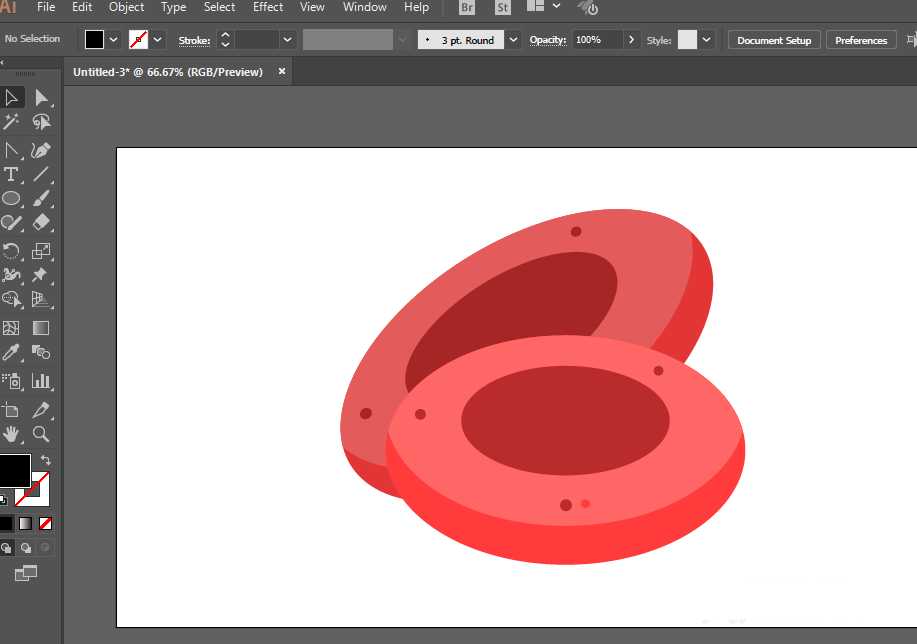Expand the Style swatch dropdown
This screenshot has width=917, height=644.
pos(706,40)
